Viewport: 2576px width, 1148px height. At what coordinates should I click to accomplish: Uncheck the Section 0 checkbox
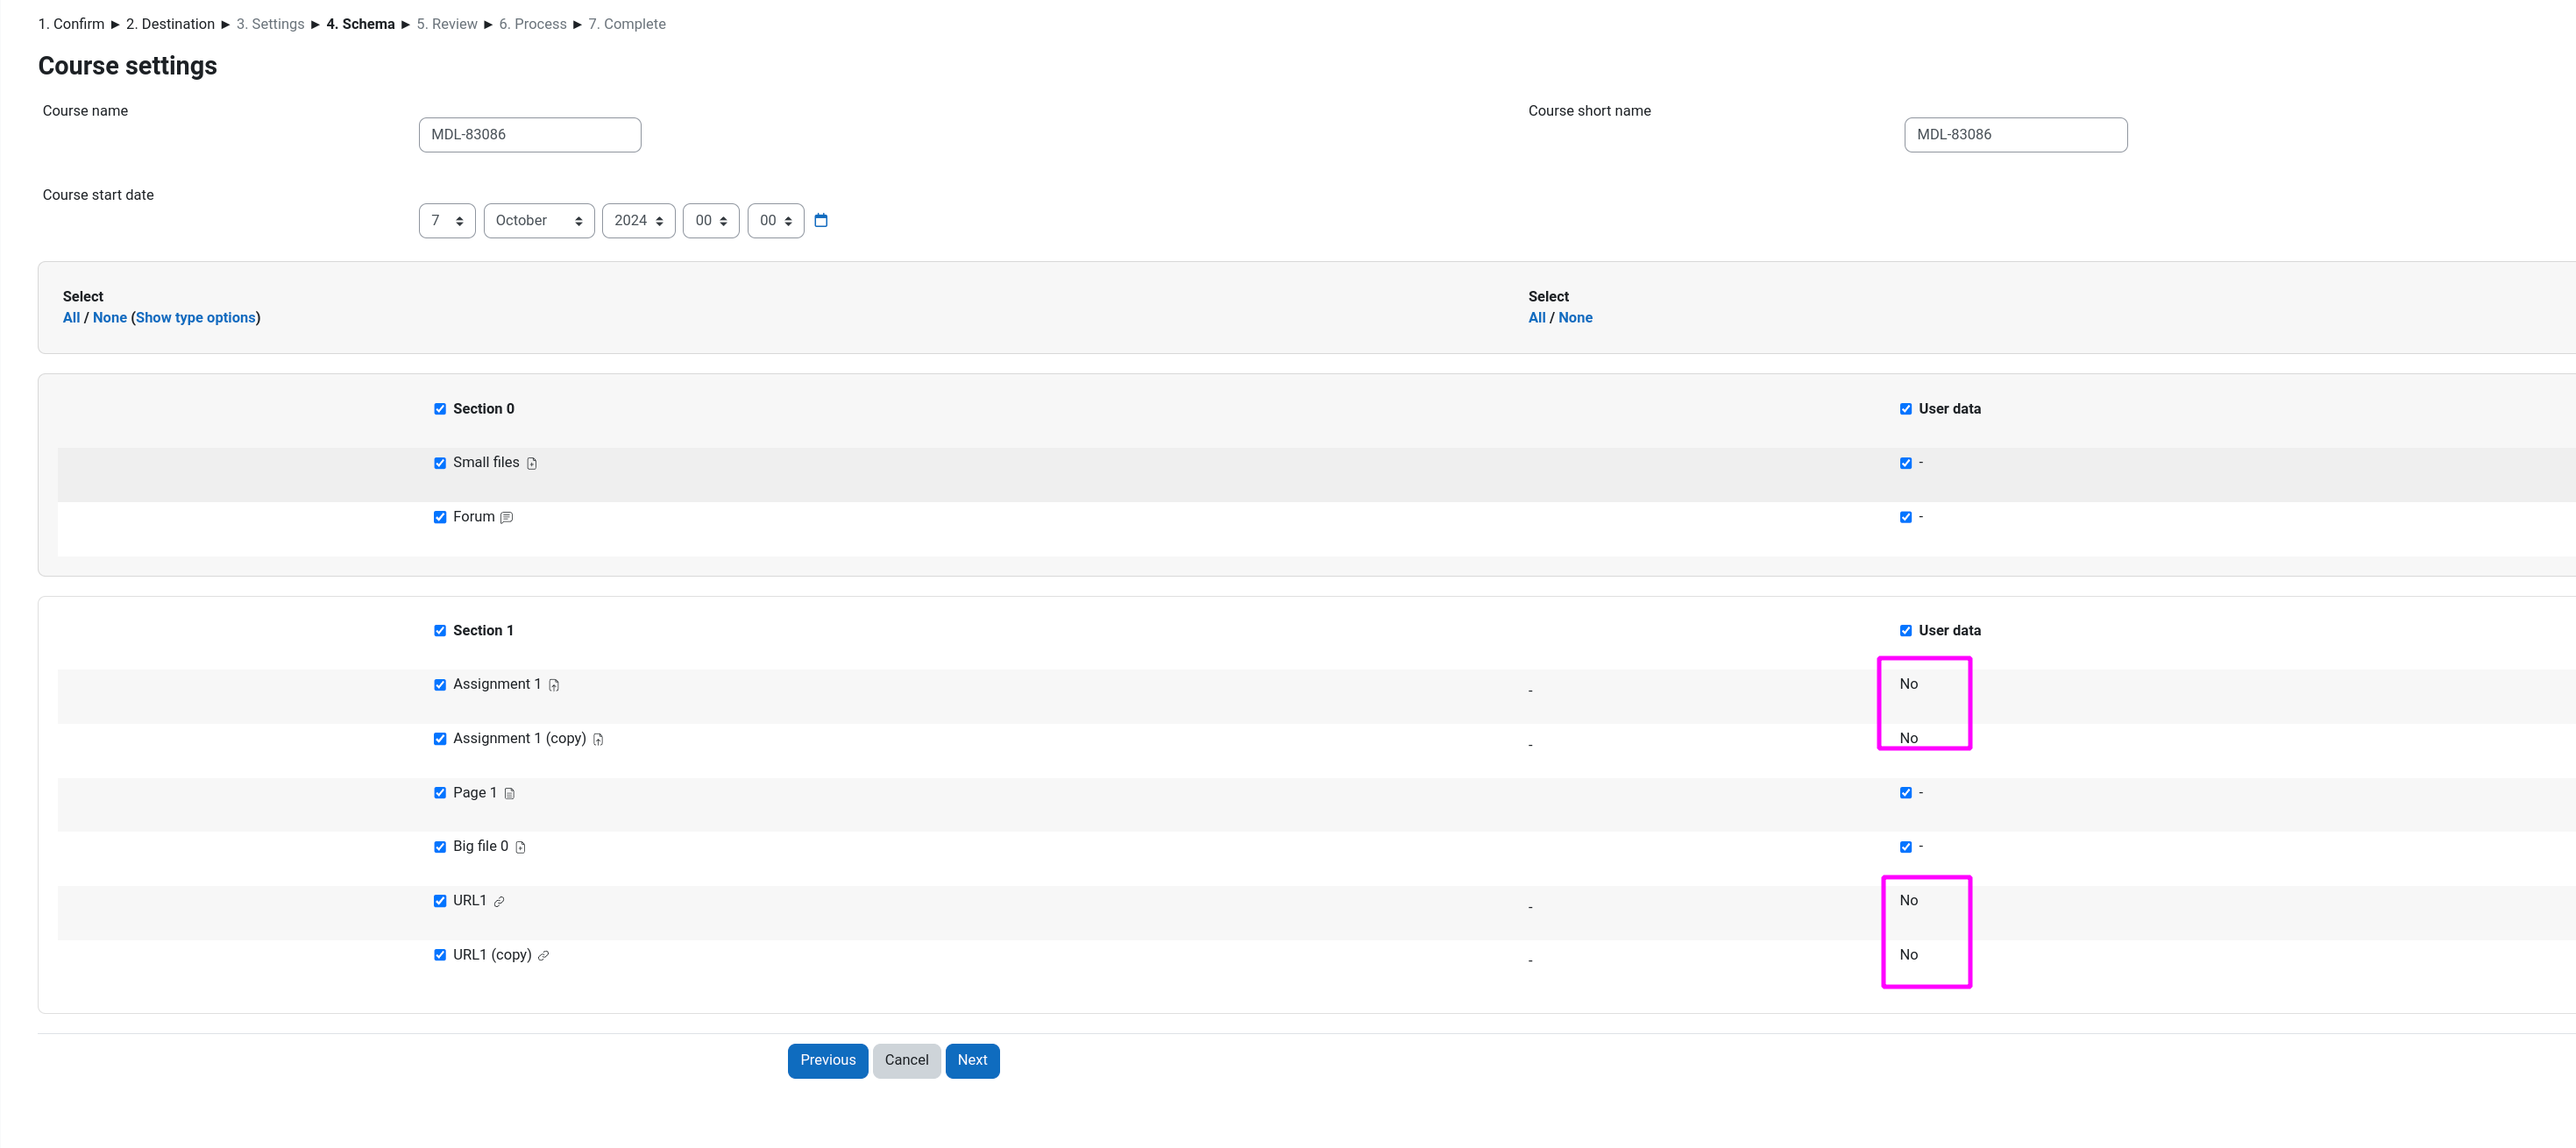click(440, 409)
